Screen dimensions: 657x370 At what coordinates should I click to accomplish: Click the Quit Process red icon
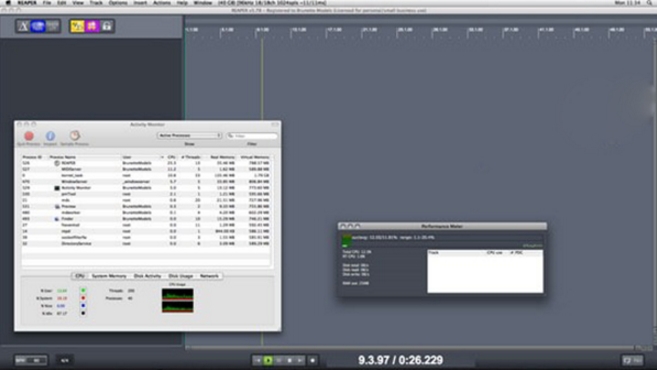(x=29, y=136)
